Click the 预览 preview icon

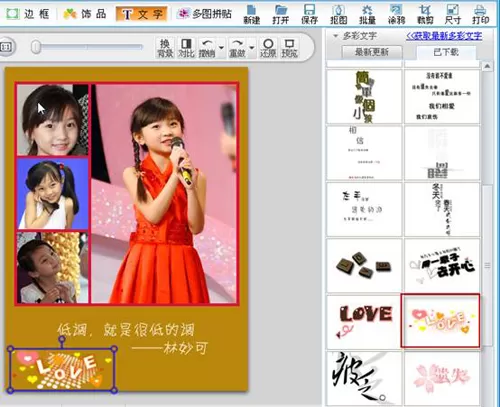pyautogui.click(x=289, y=48)
